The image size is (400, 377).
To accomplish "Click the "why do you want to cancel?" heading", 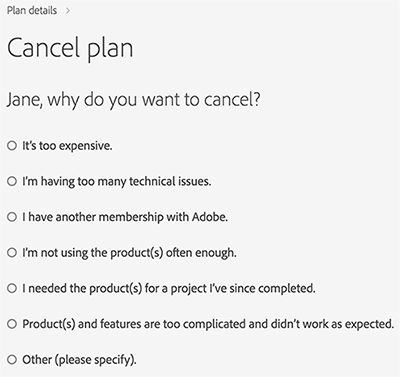I will [x=154, y=100].
